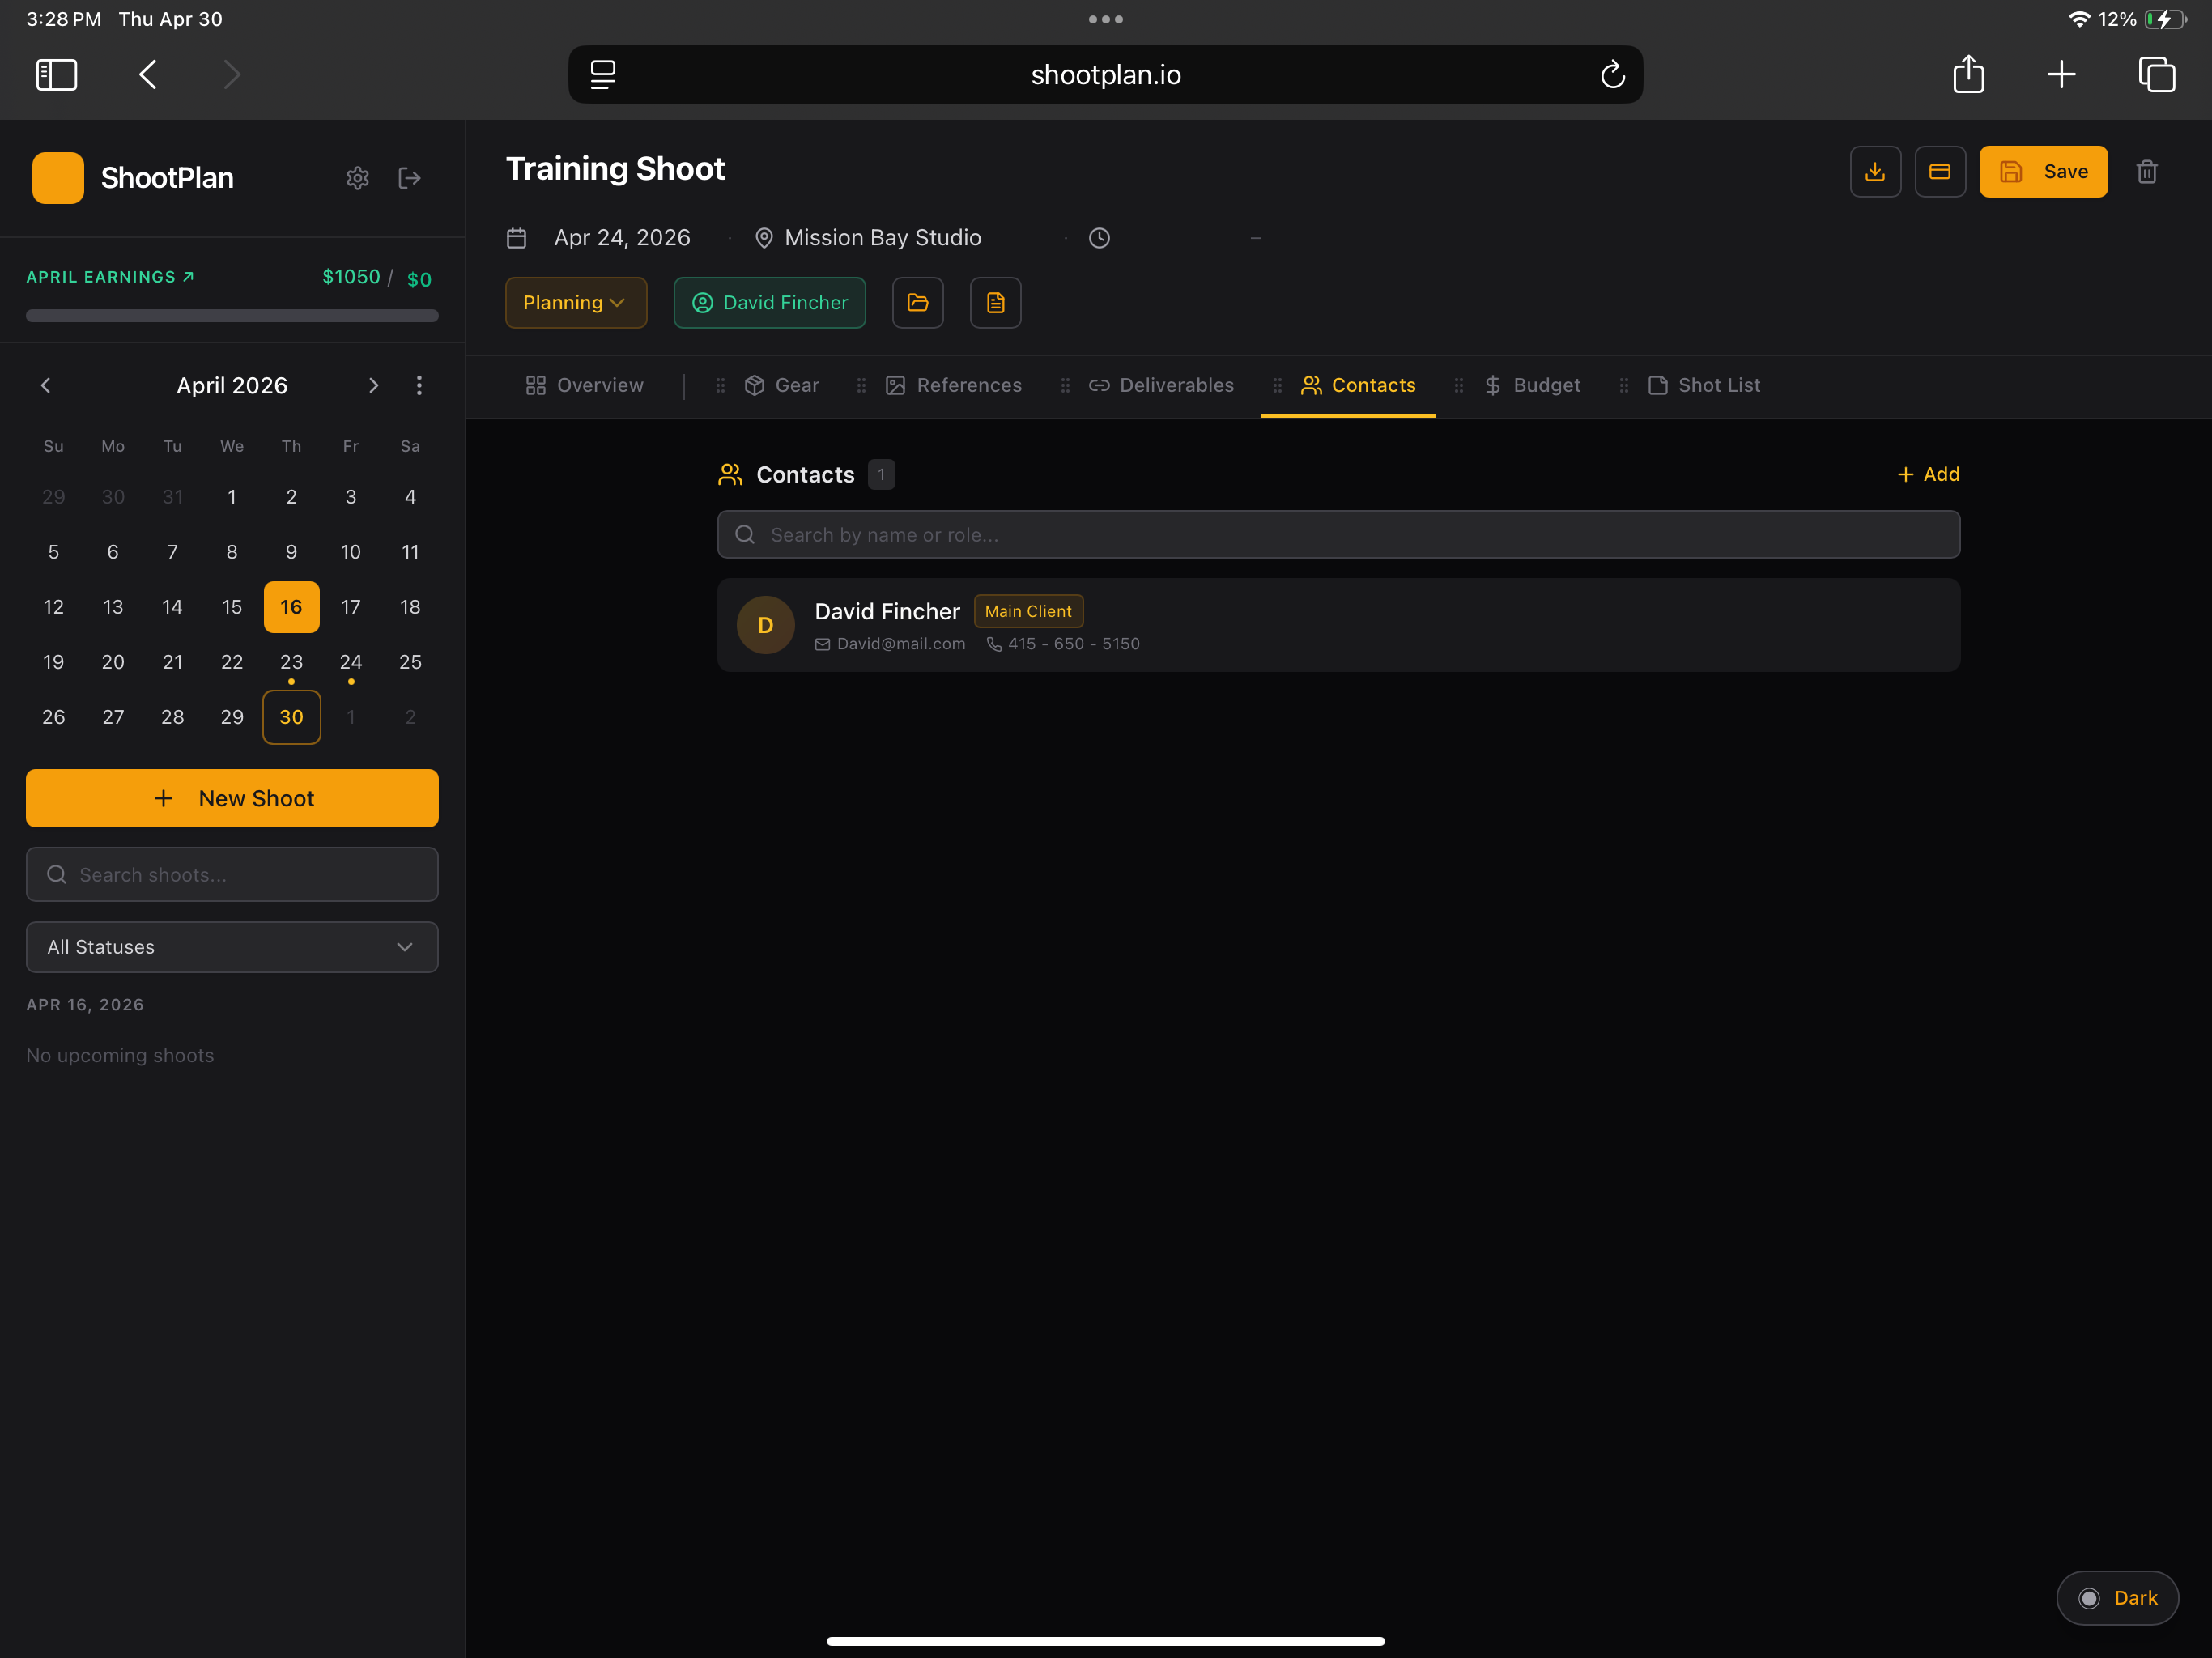Switch to the Gear tab
The image size is (2212, 1658).
pos(782,386)
